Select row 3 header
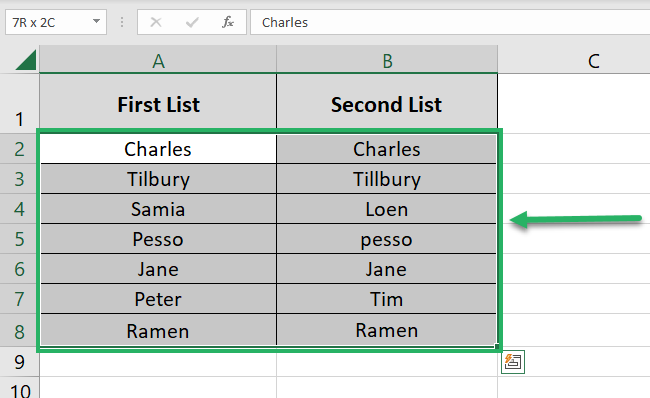The image size is (650, 398). pos(19,179)
